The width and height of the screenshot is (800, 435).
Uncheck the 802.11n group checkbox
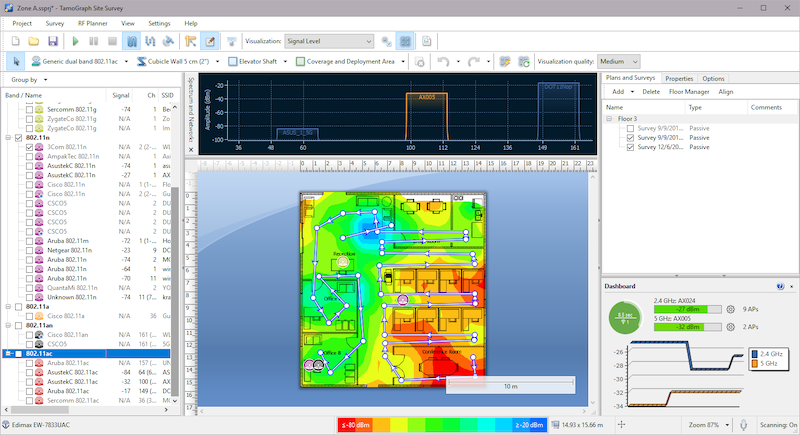(19, 138)
